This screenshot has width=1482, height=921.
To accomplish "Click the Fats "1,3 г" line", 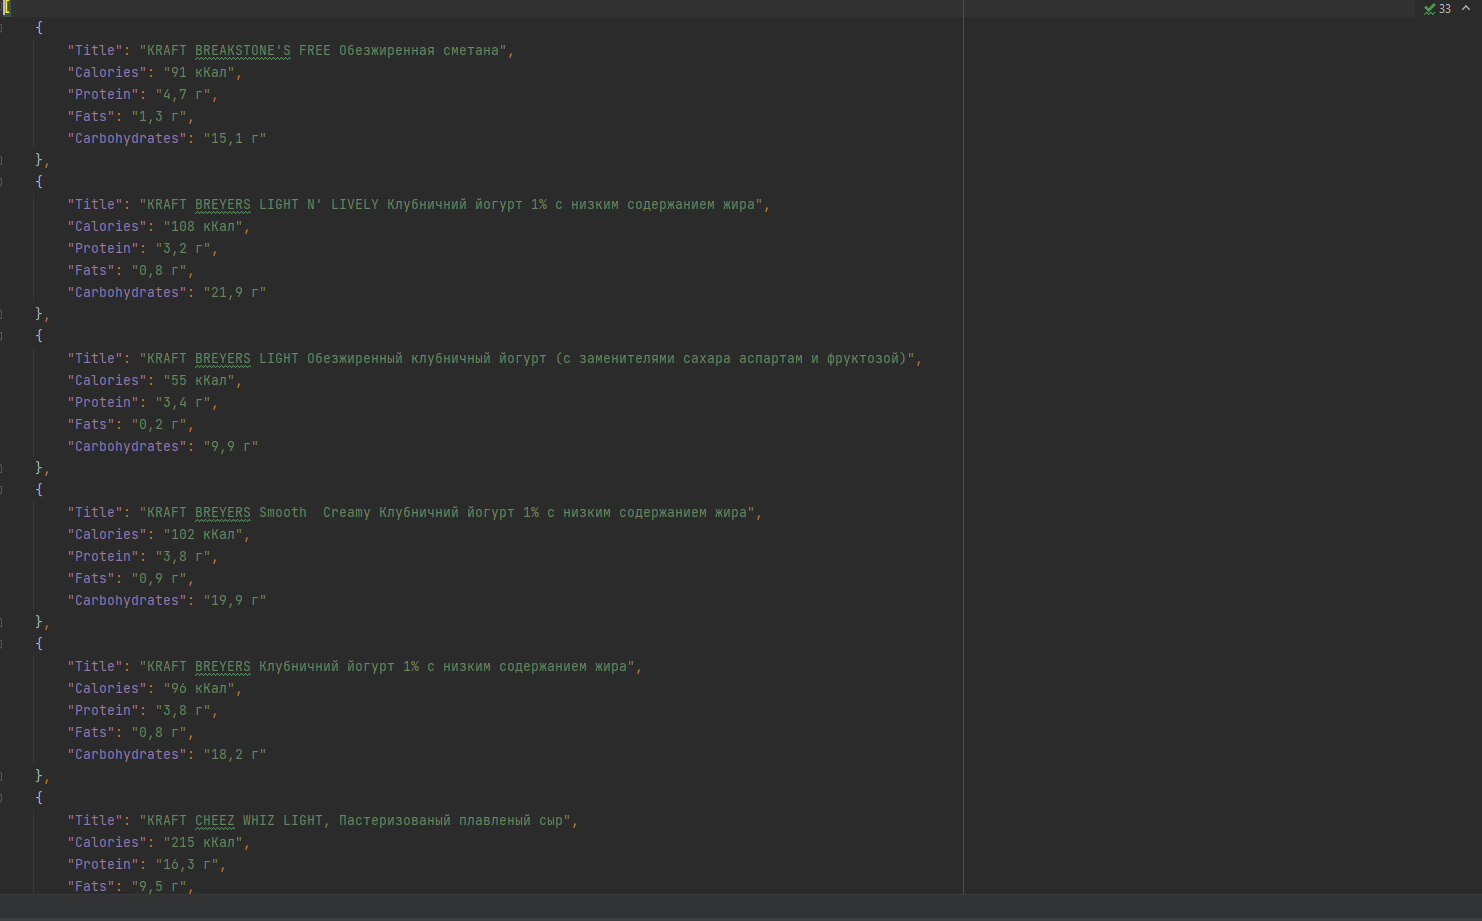I will coord(131,116).
